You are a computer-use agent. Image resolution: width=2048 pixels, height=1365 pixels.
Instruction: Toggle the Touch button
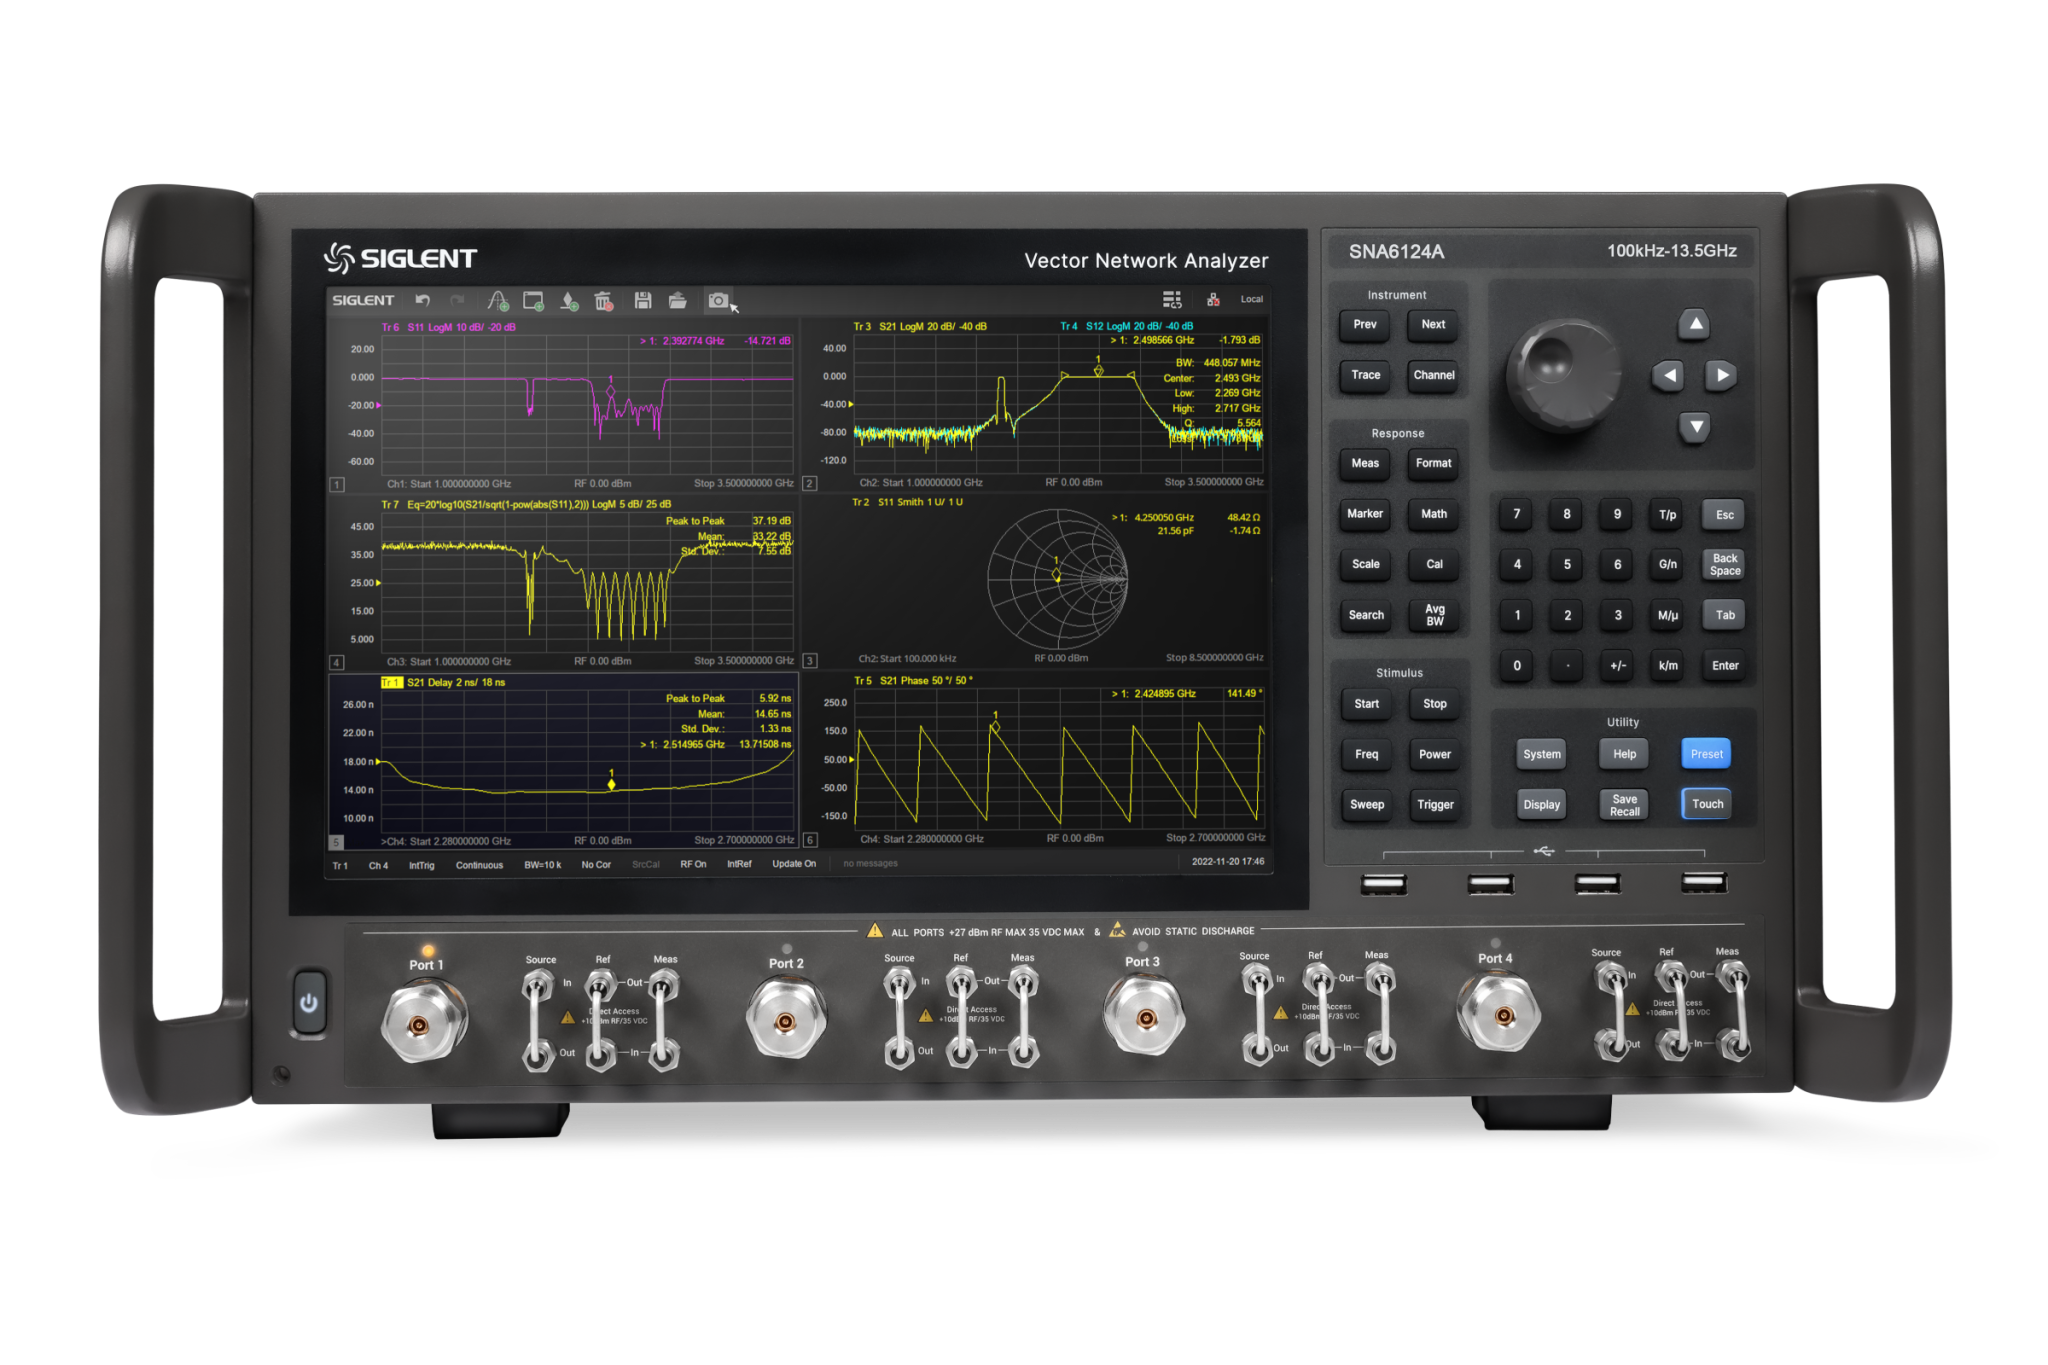click(1707, 804)
